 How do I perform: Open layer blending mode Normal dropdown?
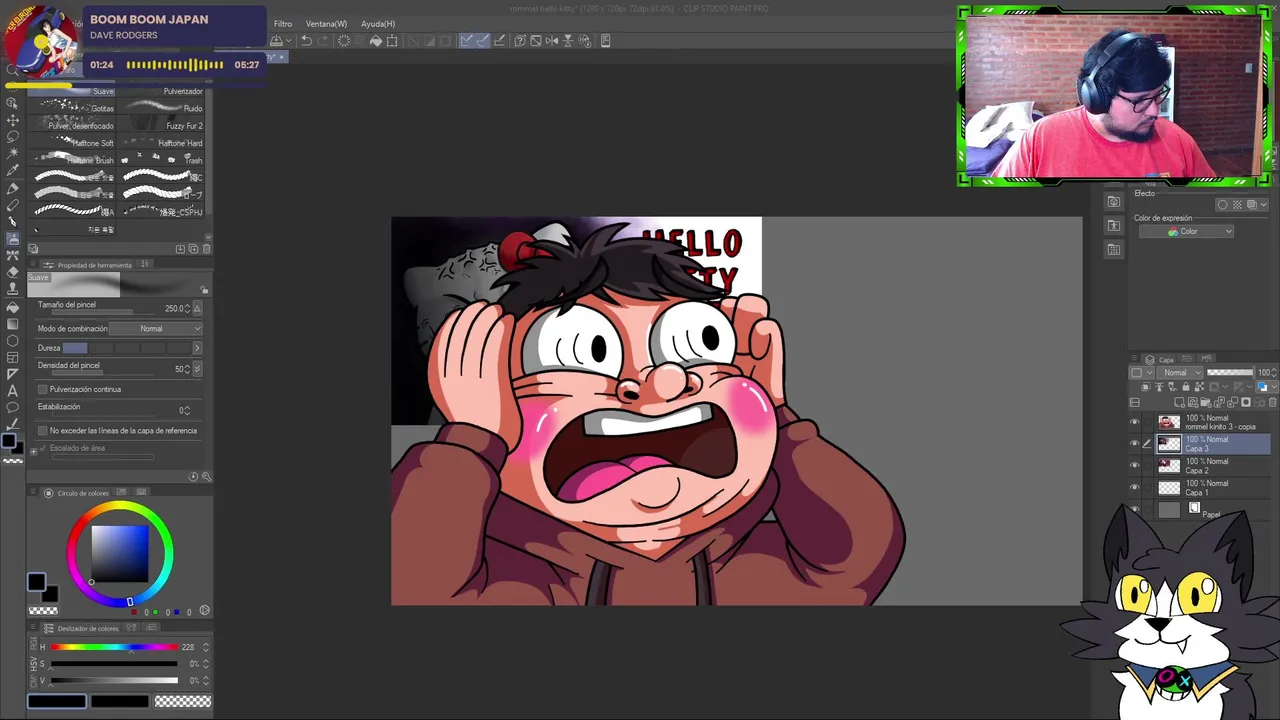tap(1180, 373)
